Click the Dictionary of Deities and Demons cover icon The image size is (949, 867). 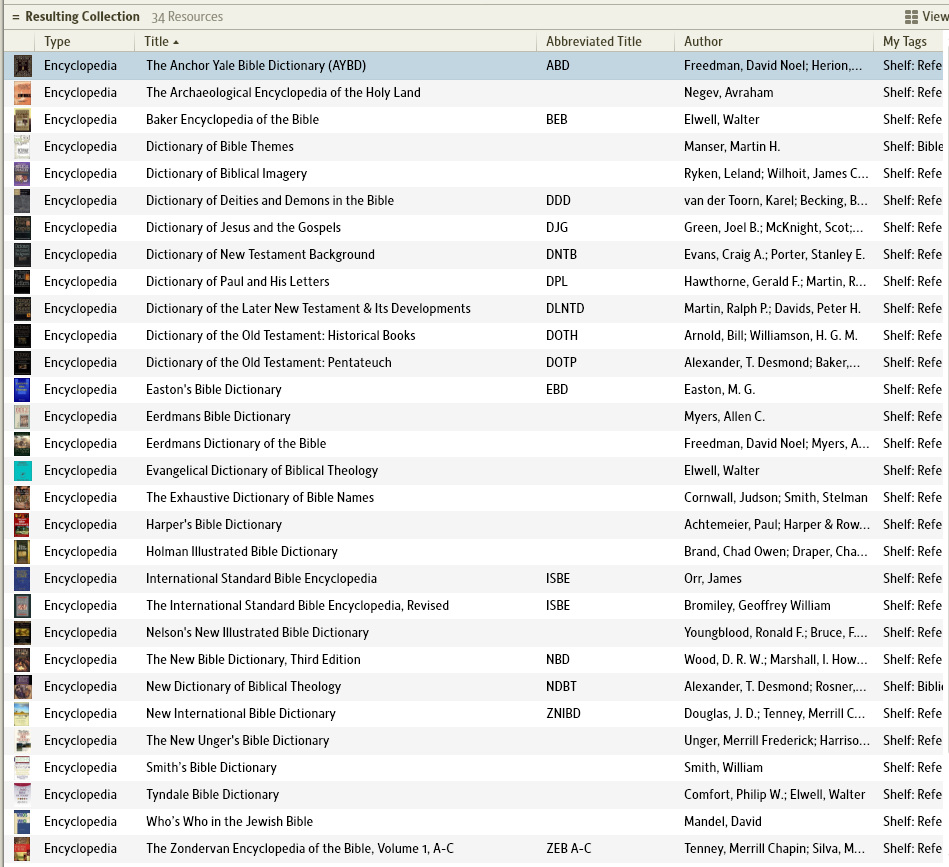(22, 200)
